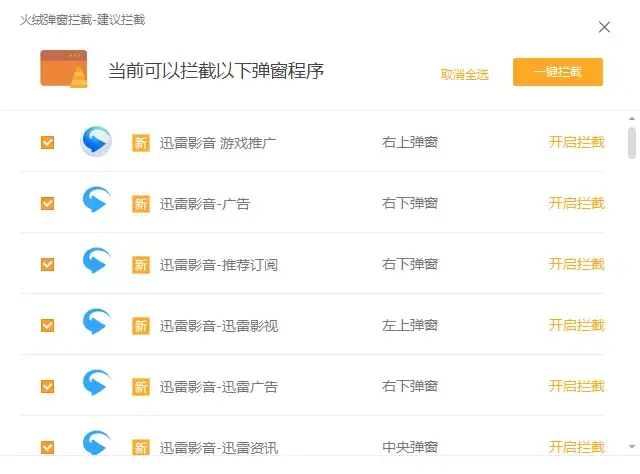Click the 迅雷影音 游戏推广 app icon

pyautogui.click(x=96, y=142)
